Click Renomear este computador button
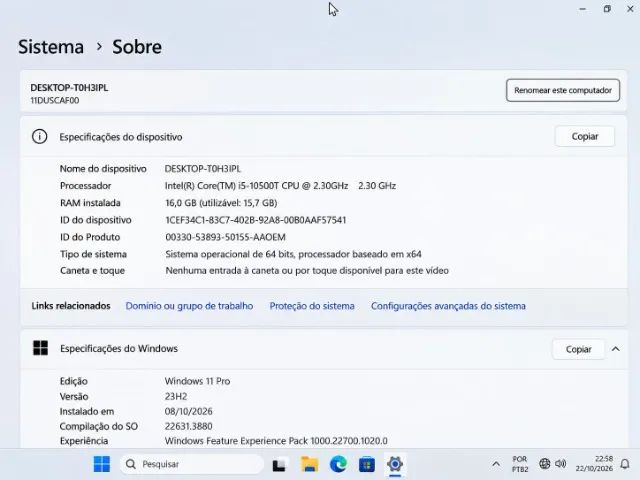This screenshot has height=480, width=640. click(x=563, y=90)
